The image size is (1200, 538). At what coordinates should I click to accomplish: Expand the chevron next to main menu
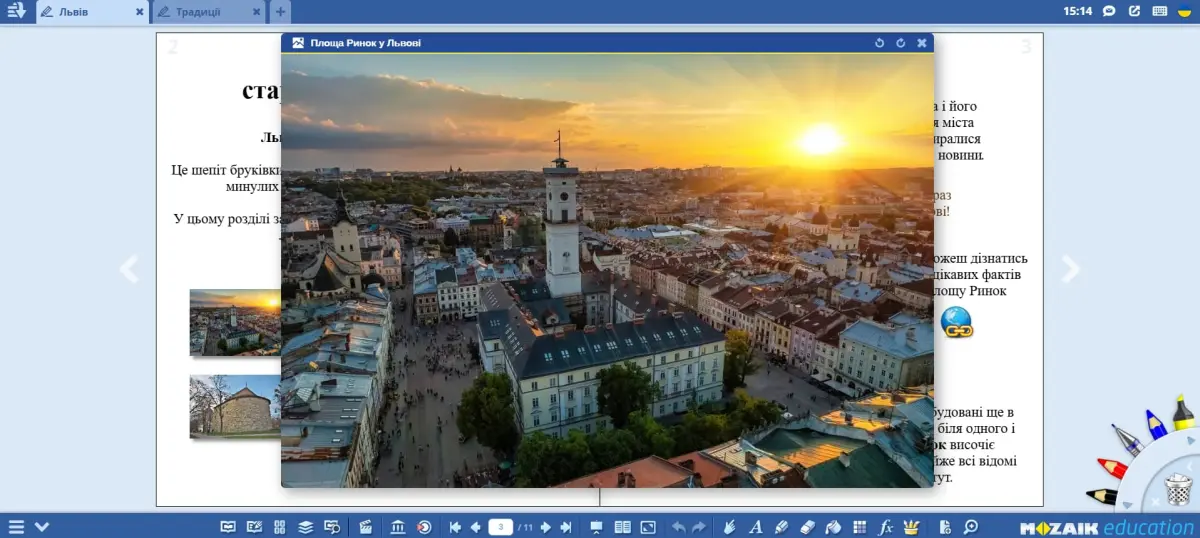42,526
